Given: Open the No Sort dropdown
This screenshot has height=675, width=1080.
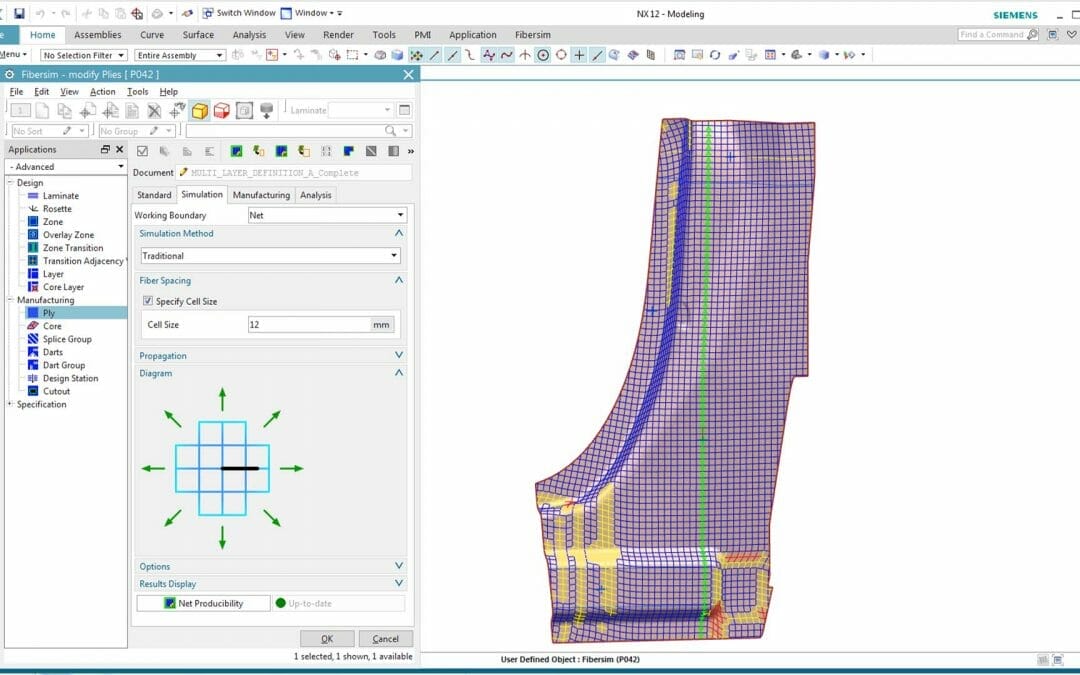Looking at the screenshot, I should click(50, 131).
